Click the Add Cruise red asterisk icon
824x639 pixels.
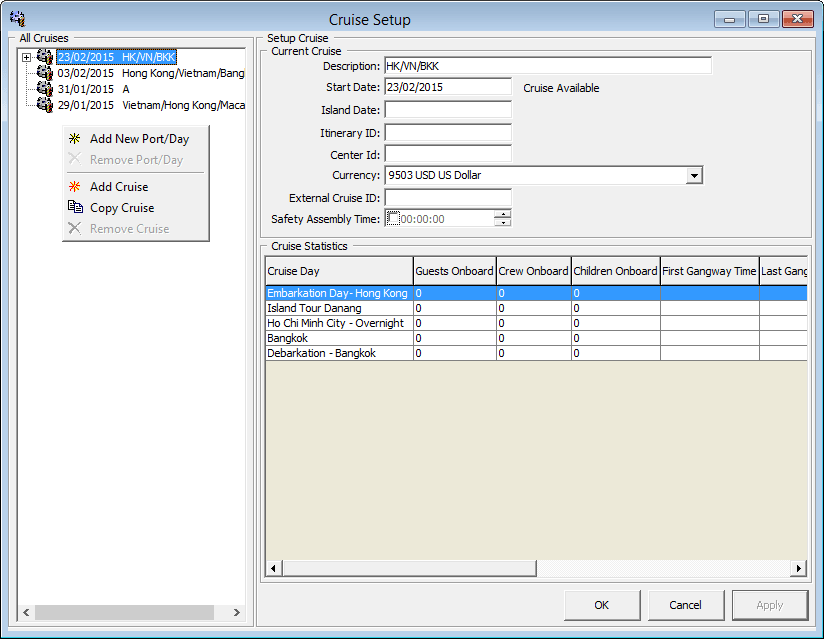point(75,186)
